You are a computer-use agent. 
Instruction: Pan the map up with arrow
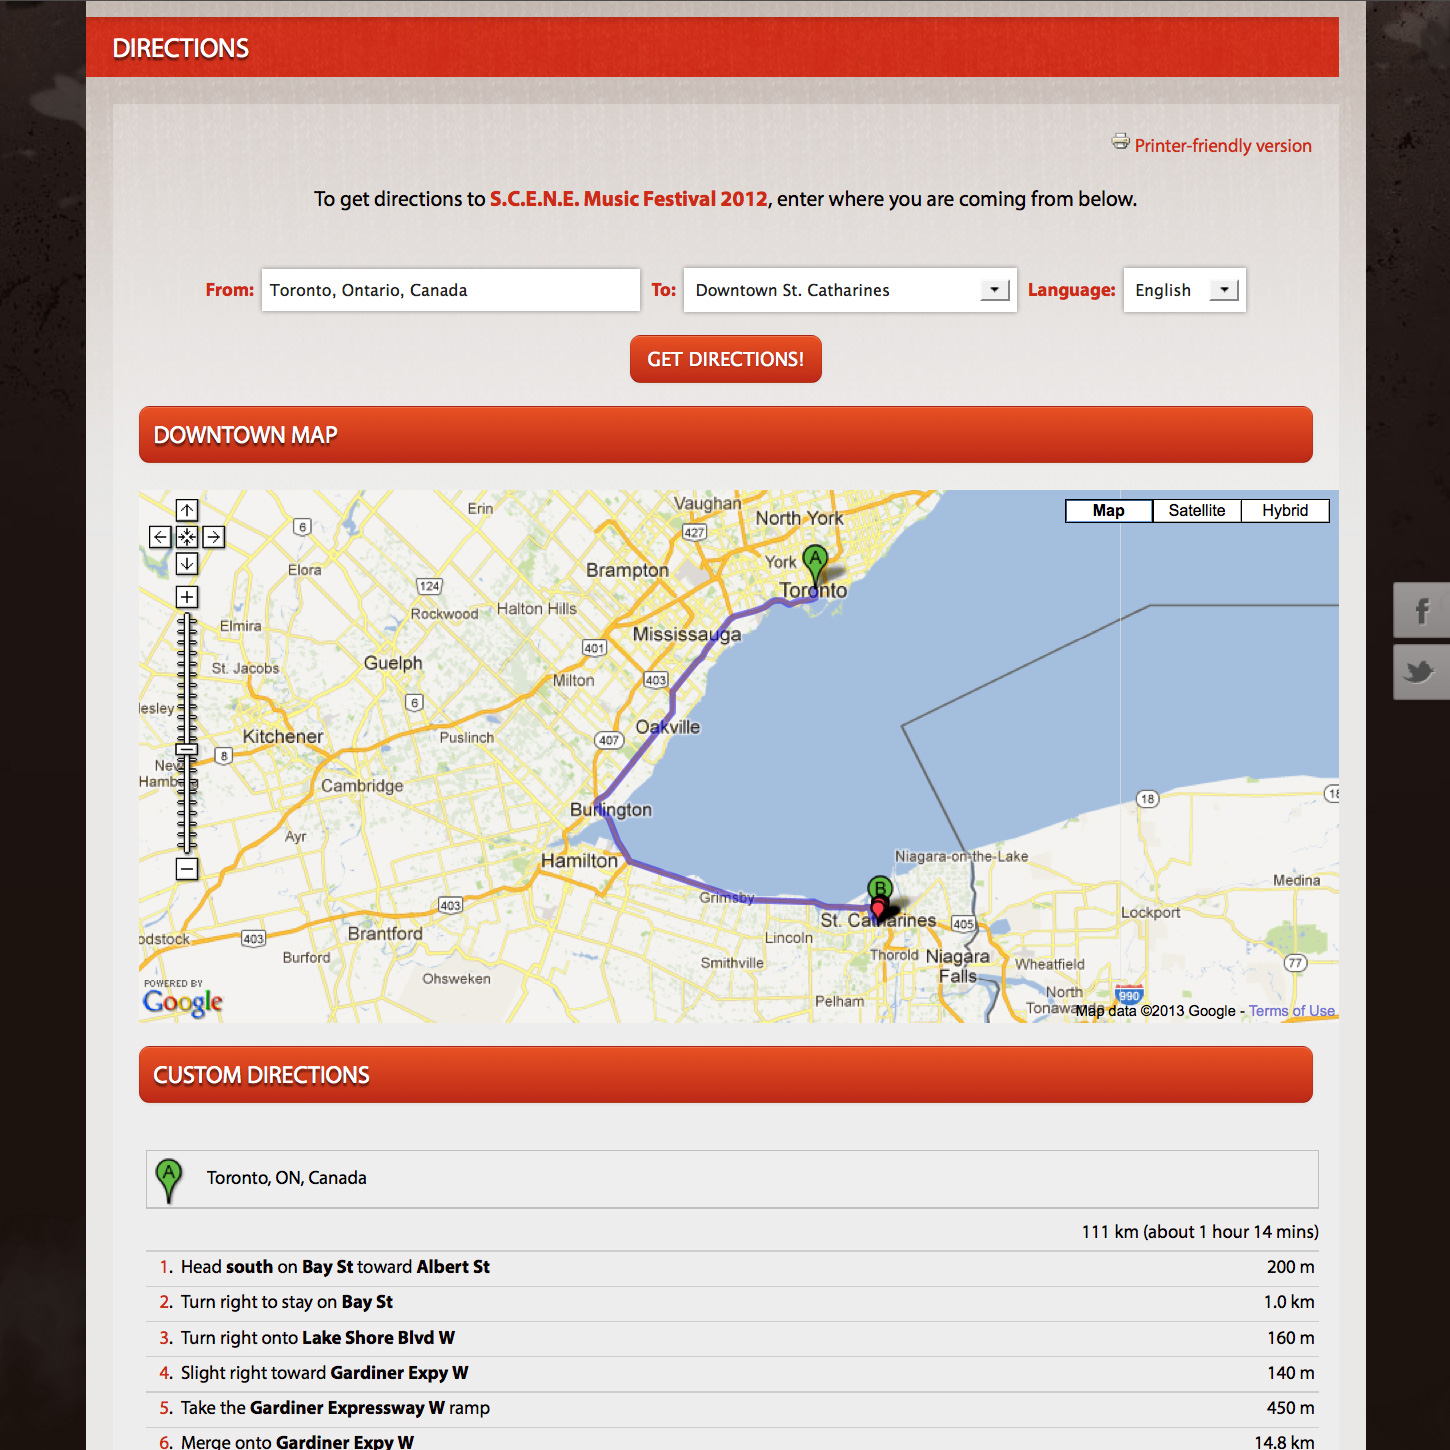(187, 510)
